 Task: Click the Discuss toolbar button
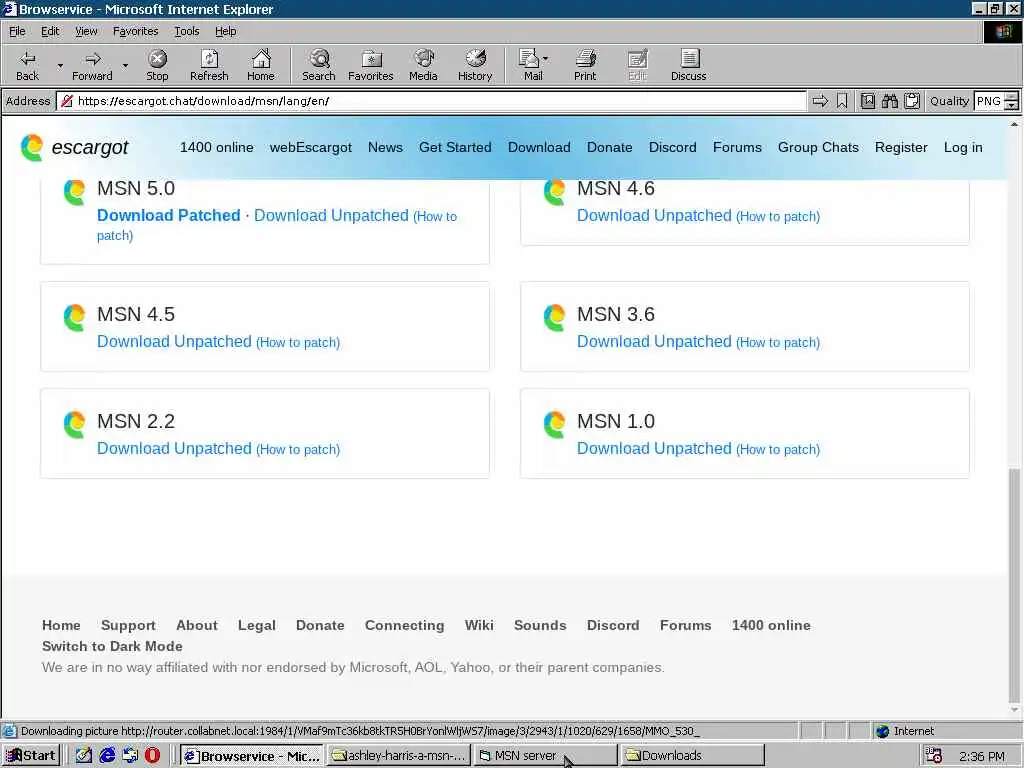click(688, 65)
